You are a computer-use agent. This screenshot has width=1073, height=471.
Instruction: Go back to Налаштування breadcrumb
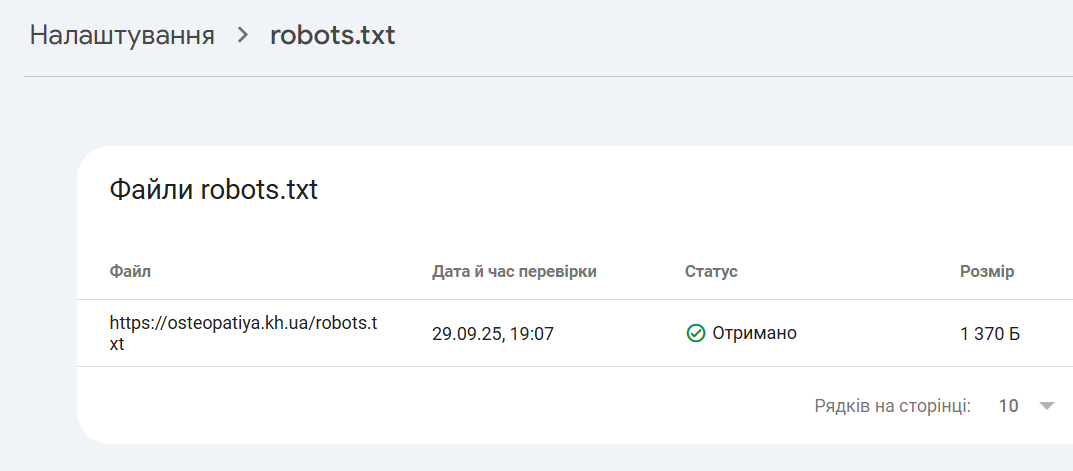122,36
